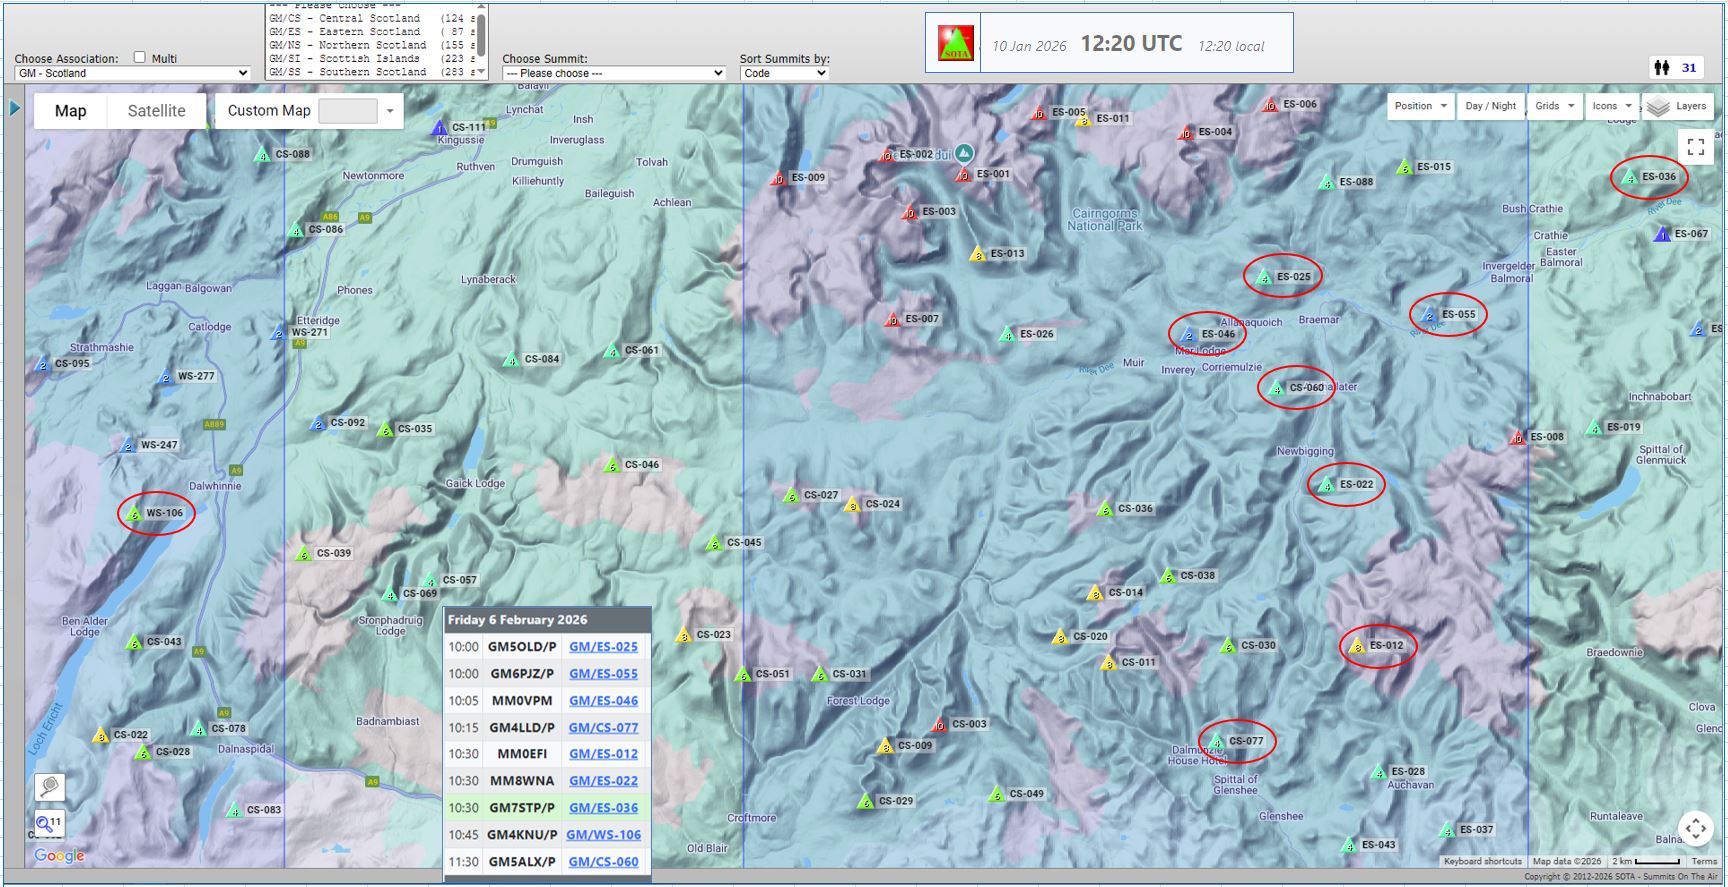Open the GM/ES-025 alert link
Image resolution: width=1728 pixels, height=887 pixels.
click(603, 647)
